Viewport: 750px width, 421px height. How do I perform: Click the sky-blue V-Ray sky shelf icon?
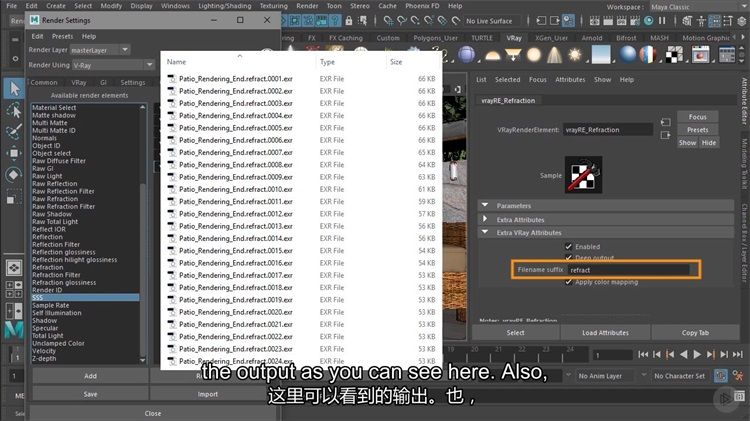pos(601,55)
